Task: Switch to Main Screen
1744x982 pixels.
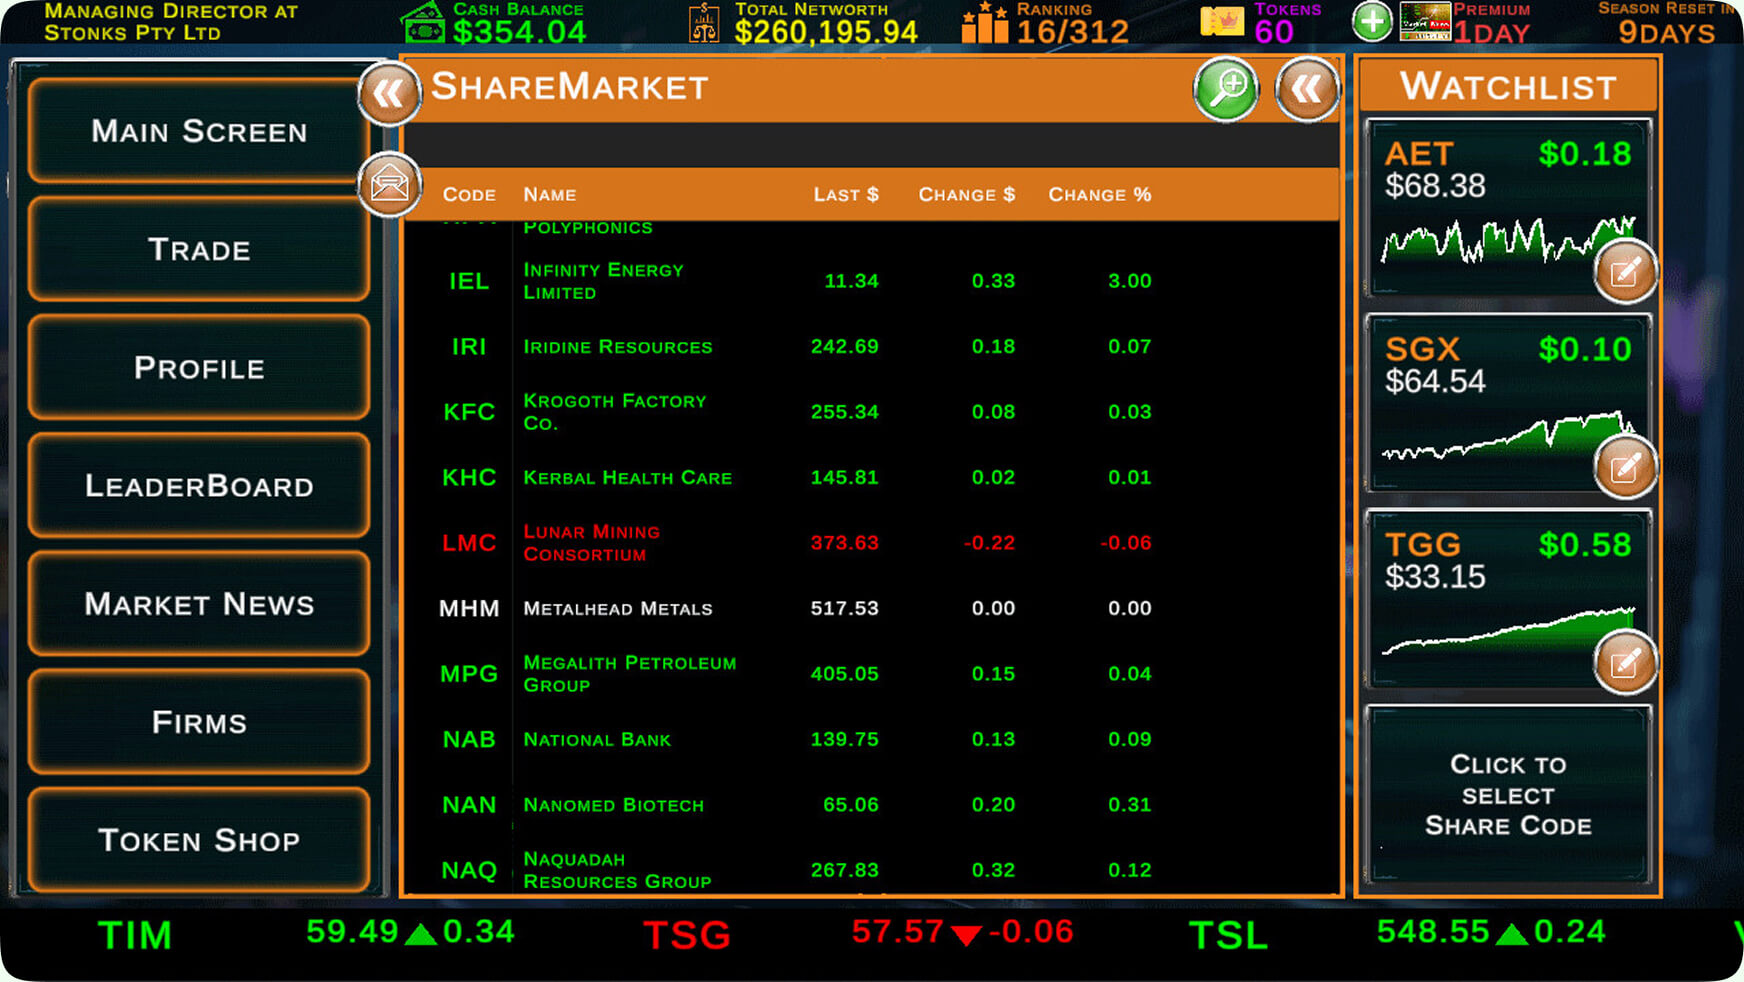Action: click(x=198, y=131)
